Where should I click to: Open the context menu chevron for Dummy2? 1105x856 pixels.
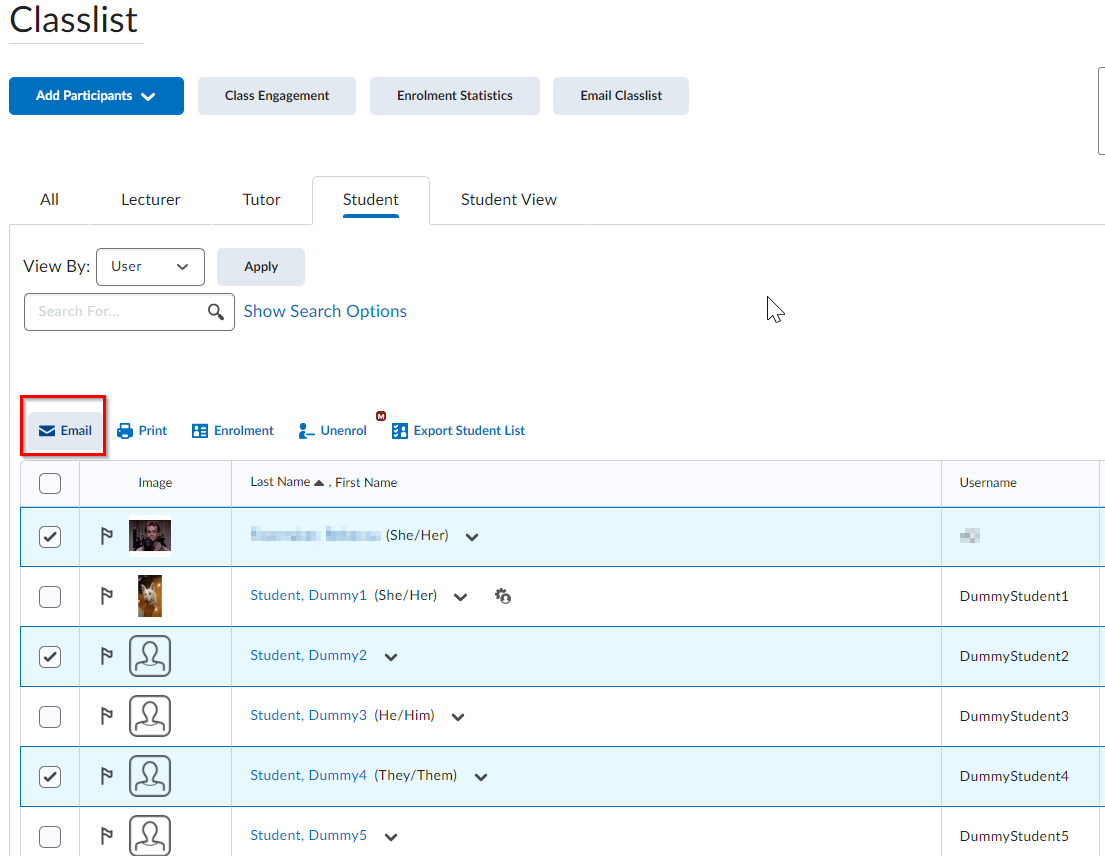point(391,657)
